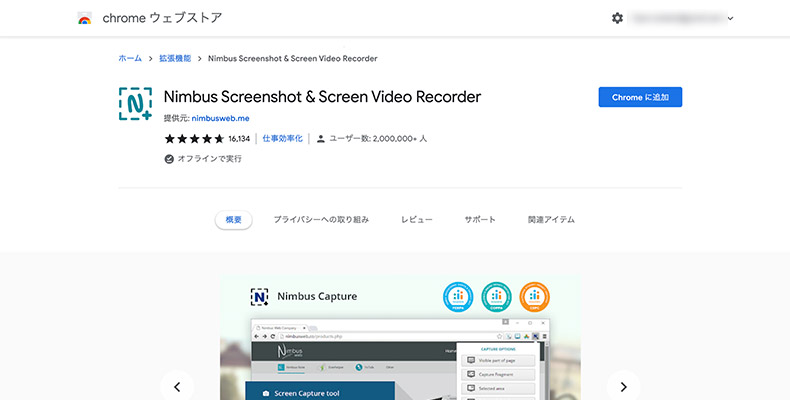Click the blue FERPA badge
This screenshot has width=790, height=400.
point(458,297)
